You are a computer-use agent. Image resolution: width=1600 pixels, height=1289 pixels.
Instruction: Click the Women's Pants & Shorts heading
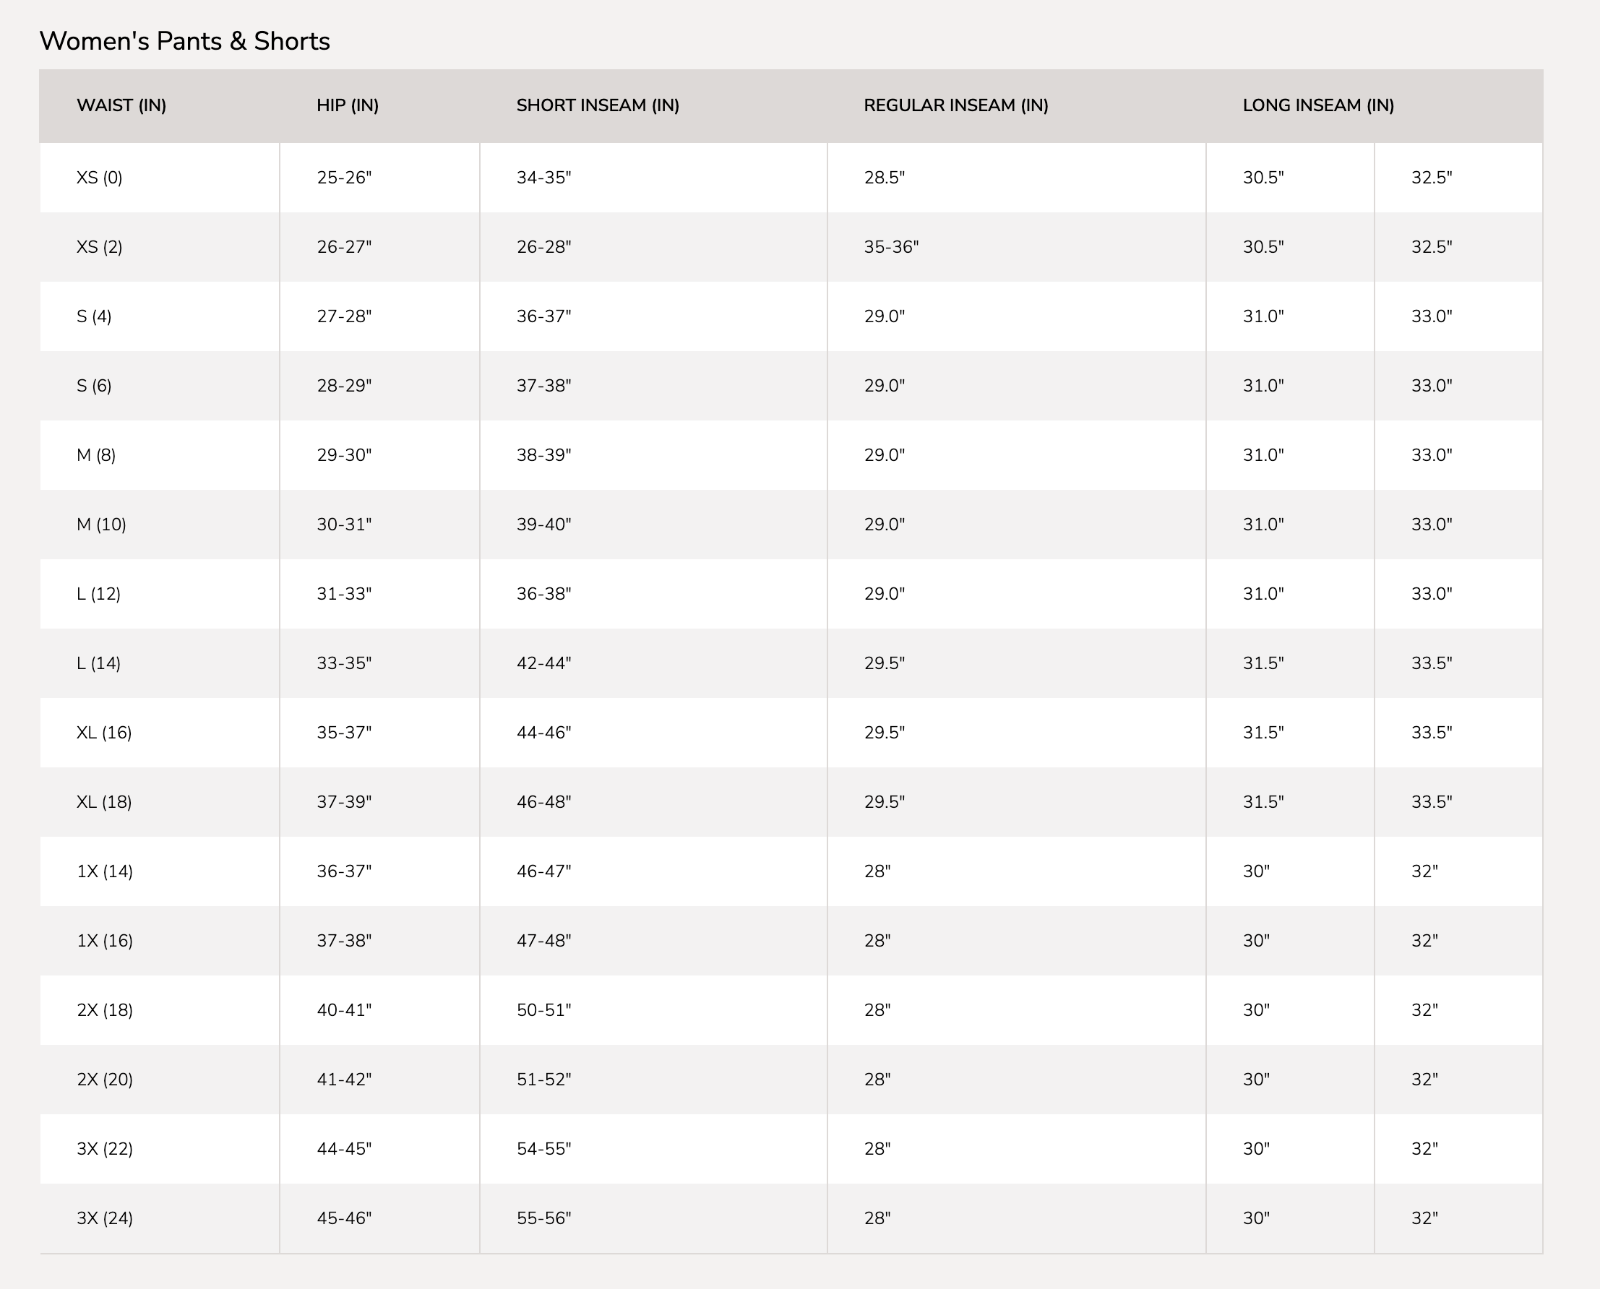click(184, 41)
